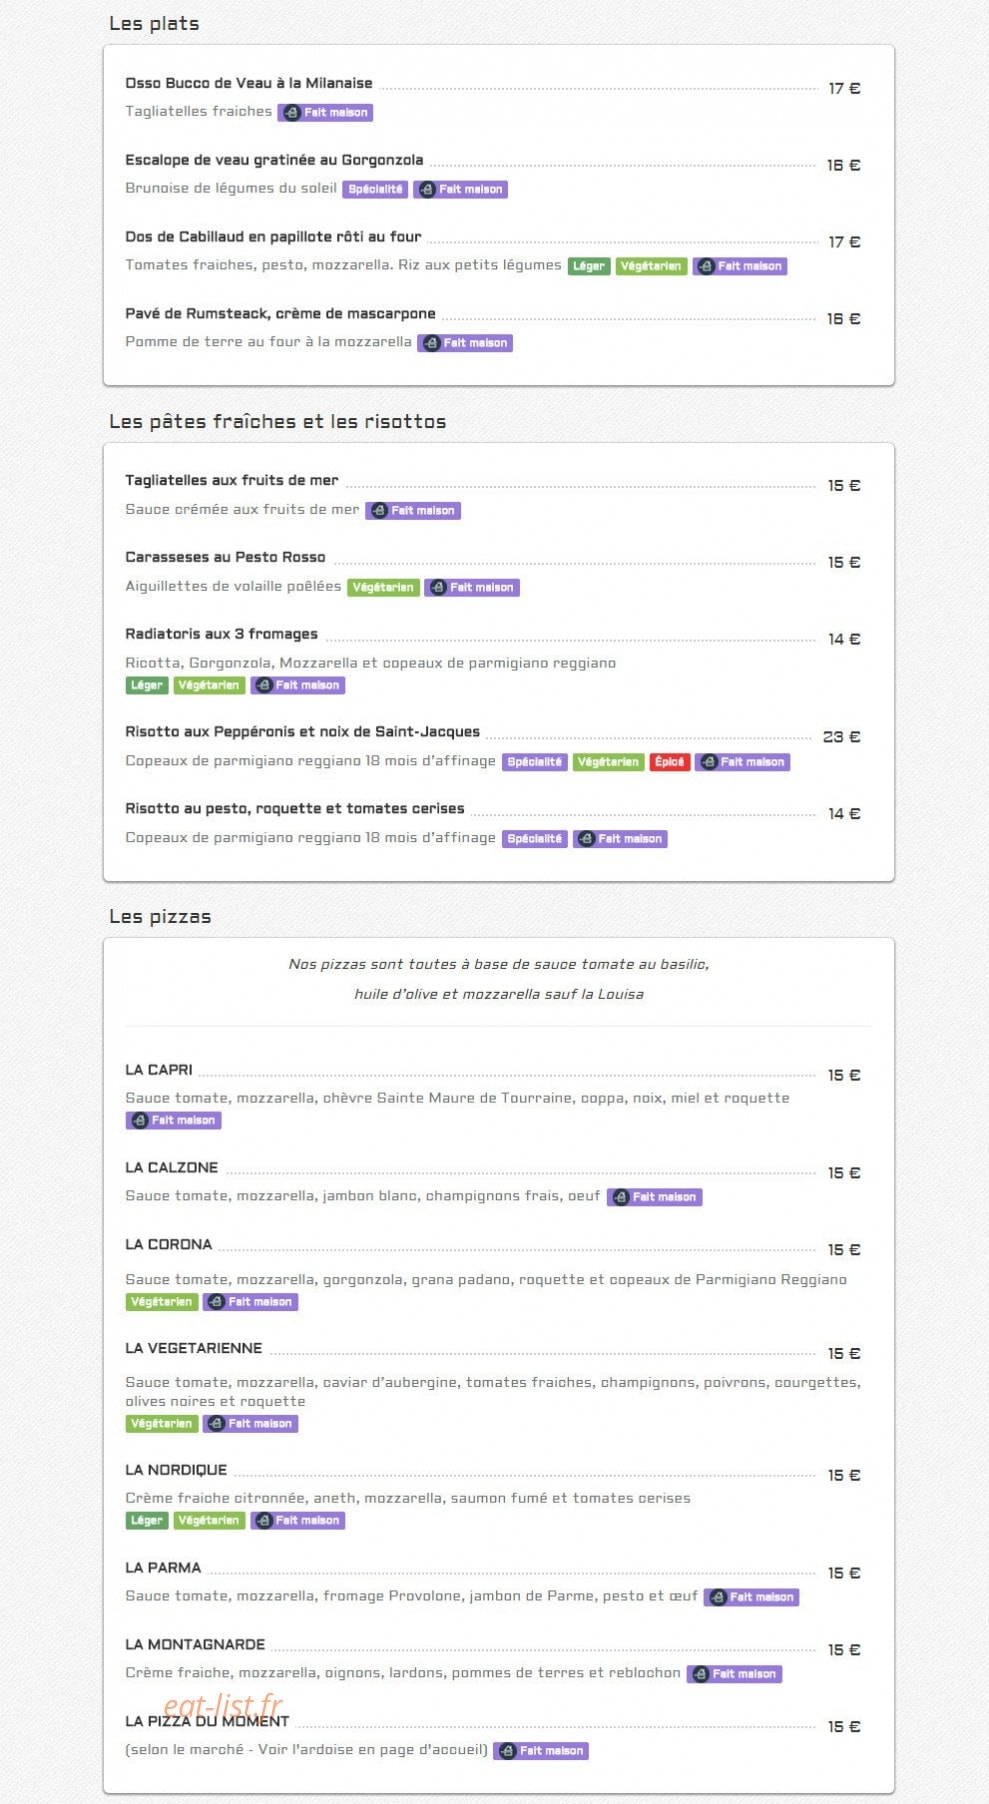Viewport: 989px width, 1804px height.
Task: Click the Fait maison badge under La Capri
Action: [173, 1121]
